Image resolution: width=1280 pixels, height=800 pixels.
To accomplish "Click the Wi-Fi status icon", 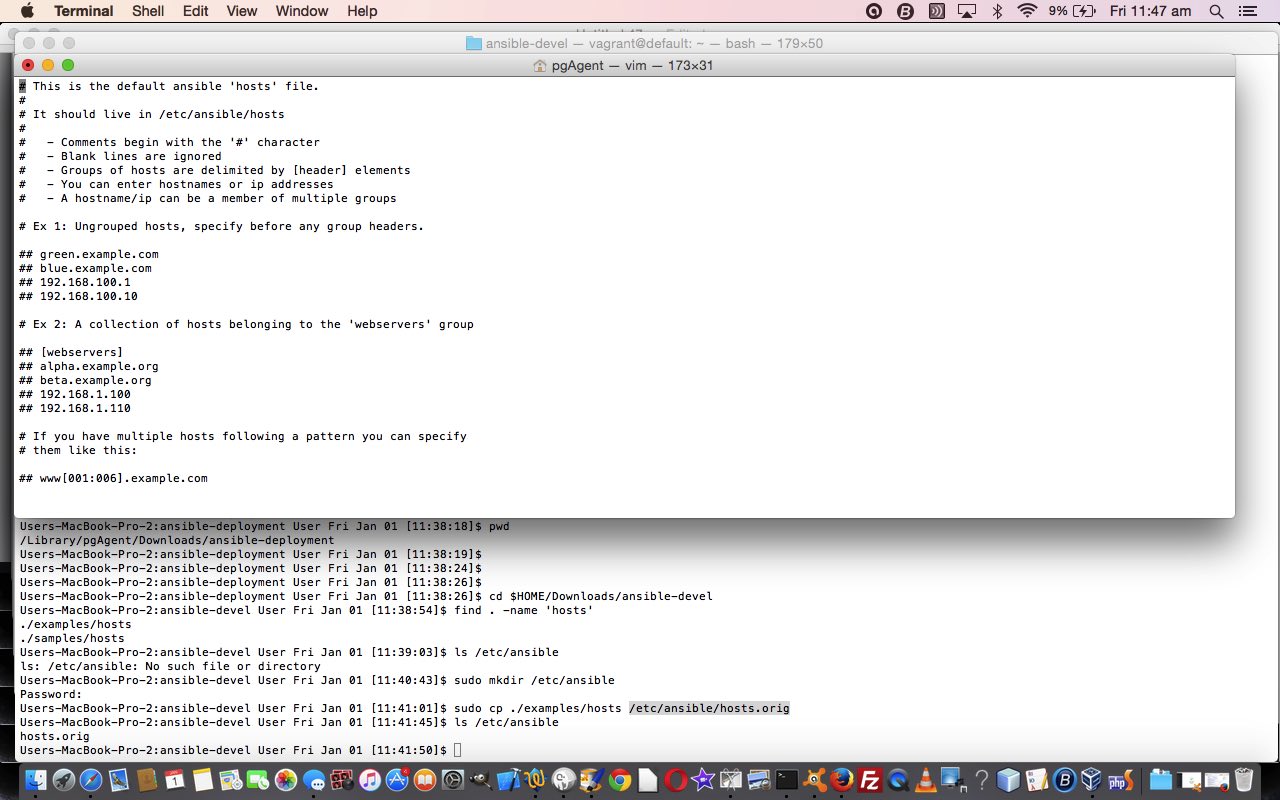I will 1027,11.
